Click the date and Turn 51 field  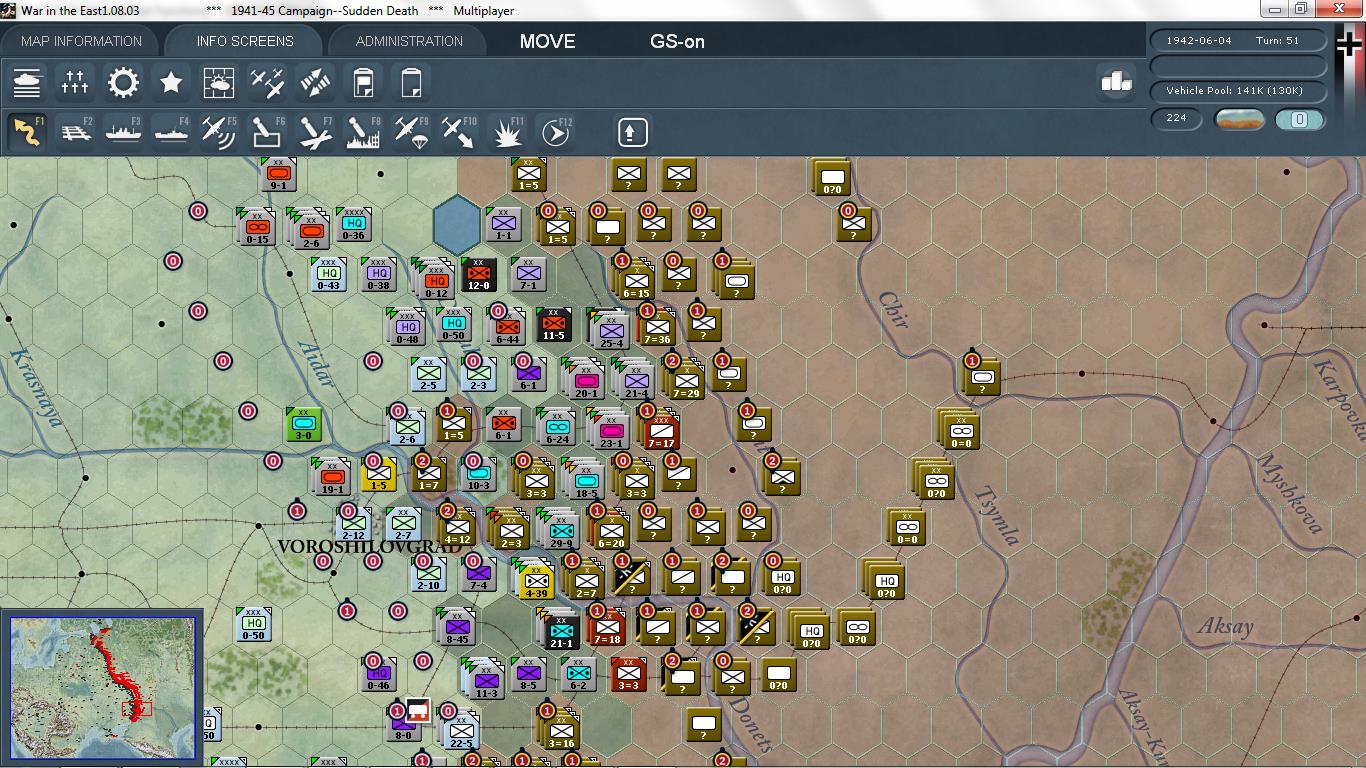pos(1240,40)
